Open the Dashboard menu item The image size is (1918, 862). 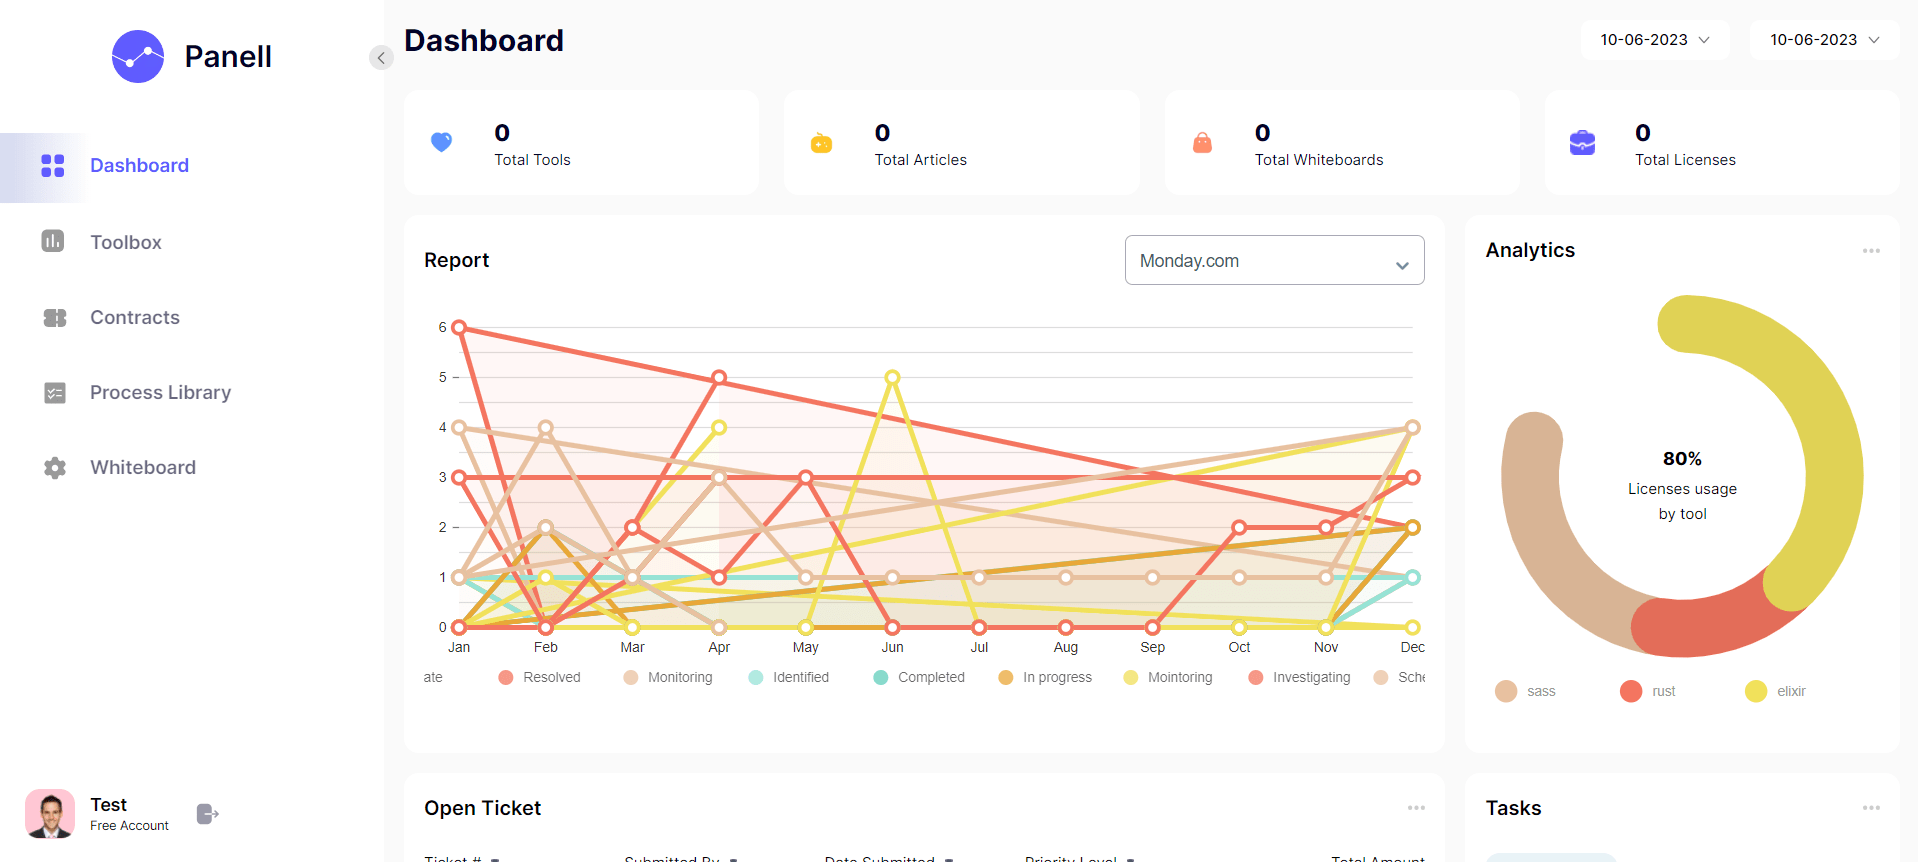pos(139,166)
